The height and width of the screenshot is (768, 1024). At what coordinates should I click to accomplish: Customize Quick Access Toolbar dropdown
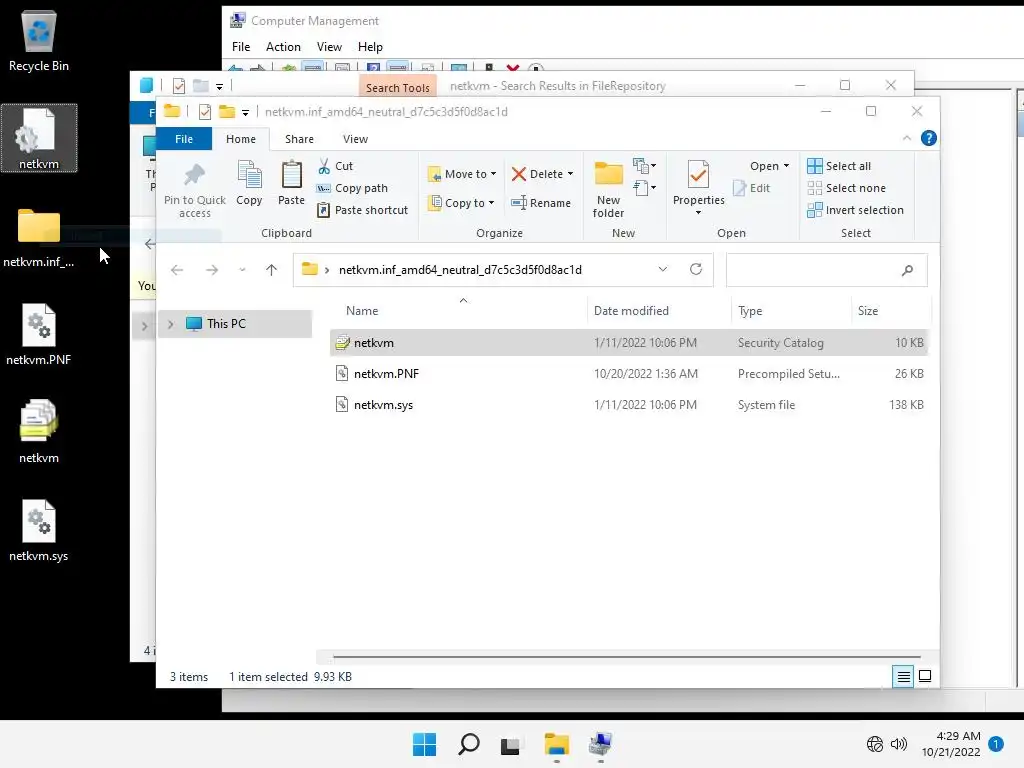[x=245, y=112]
